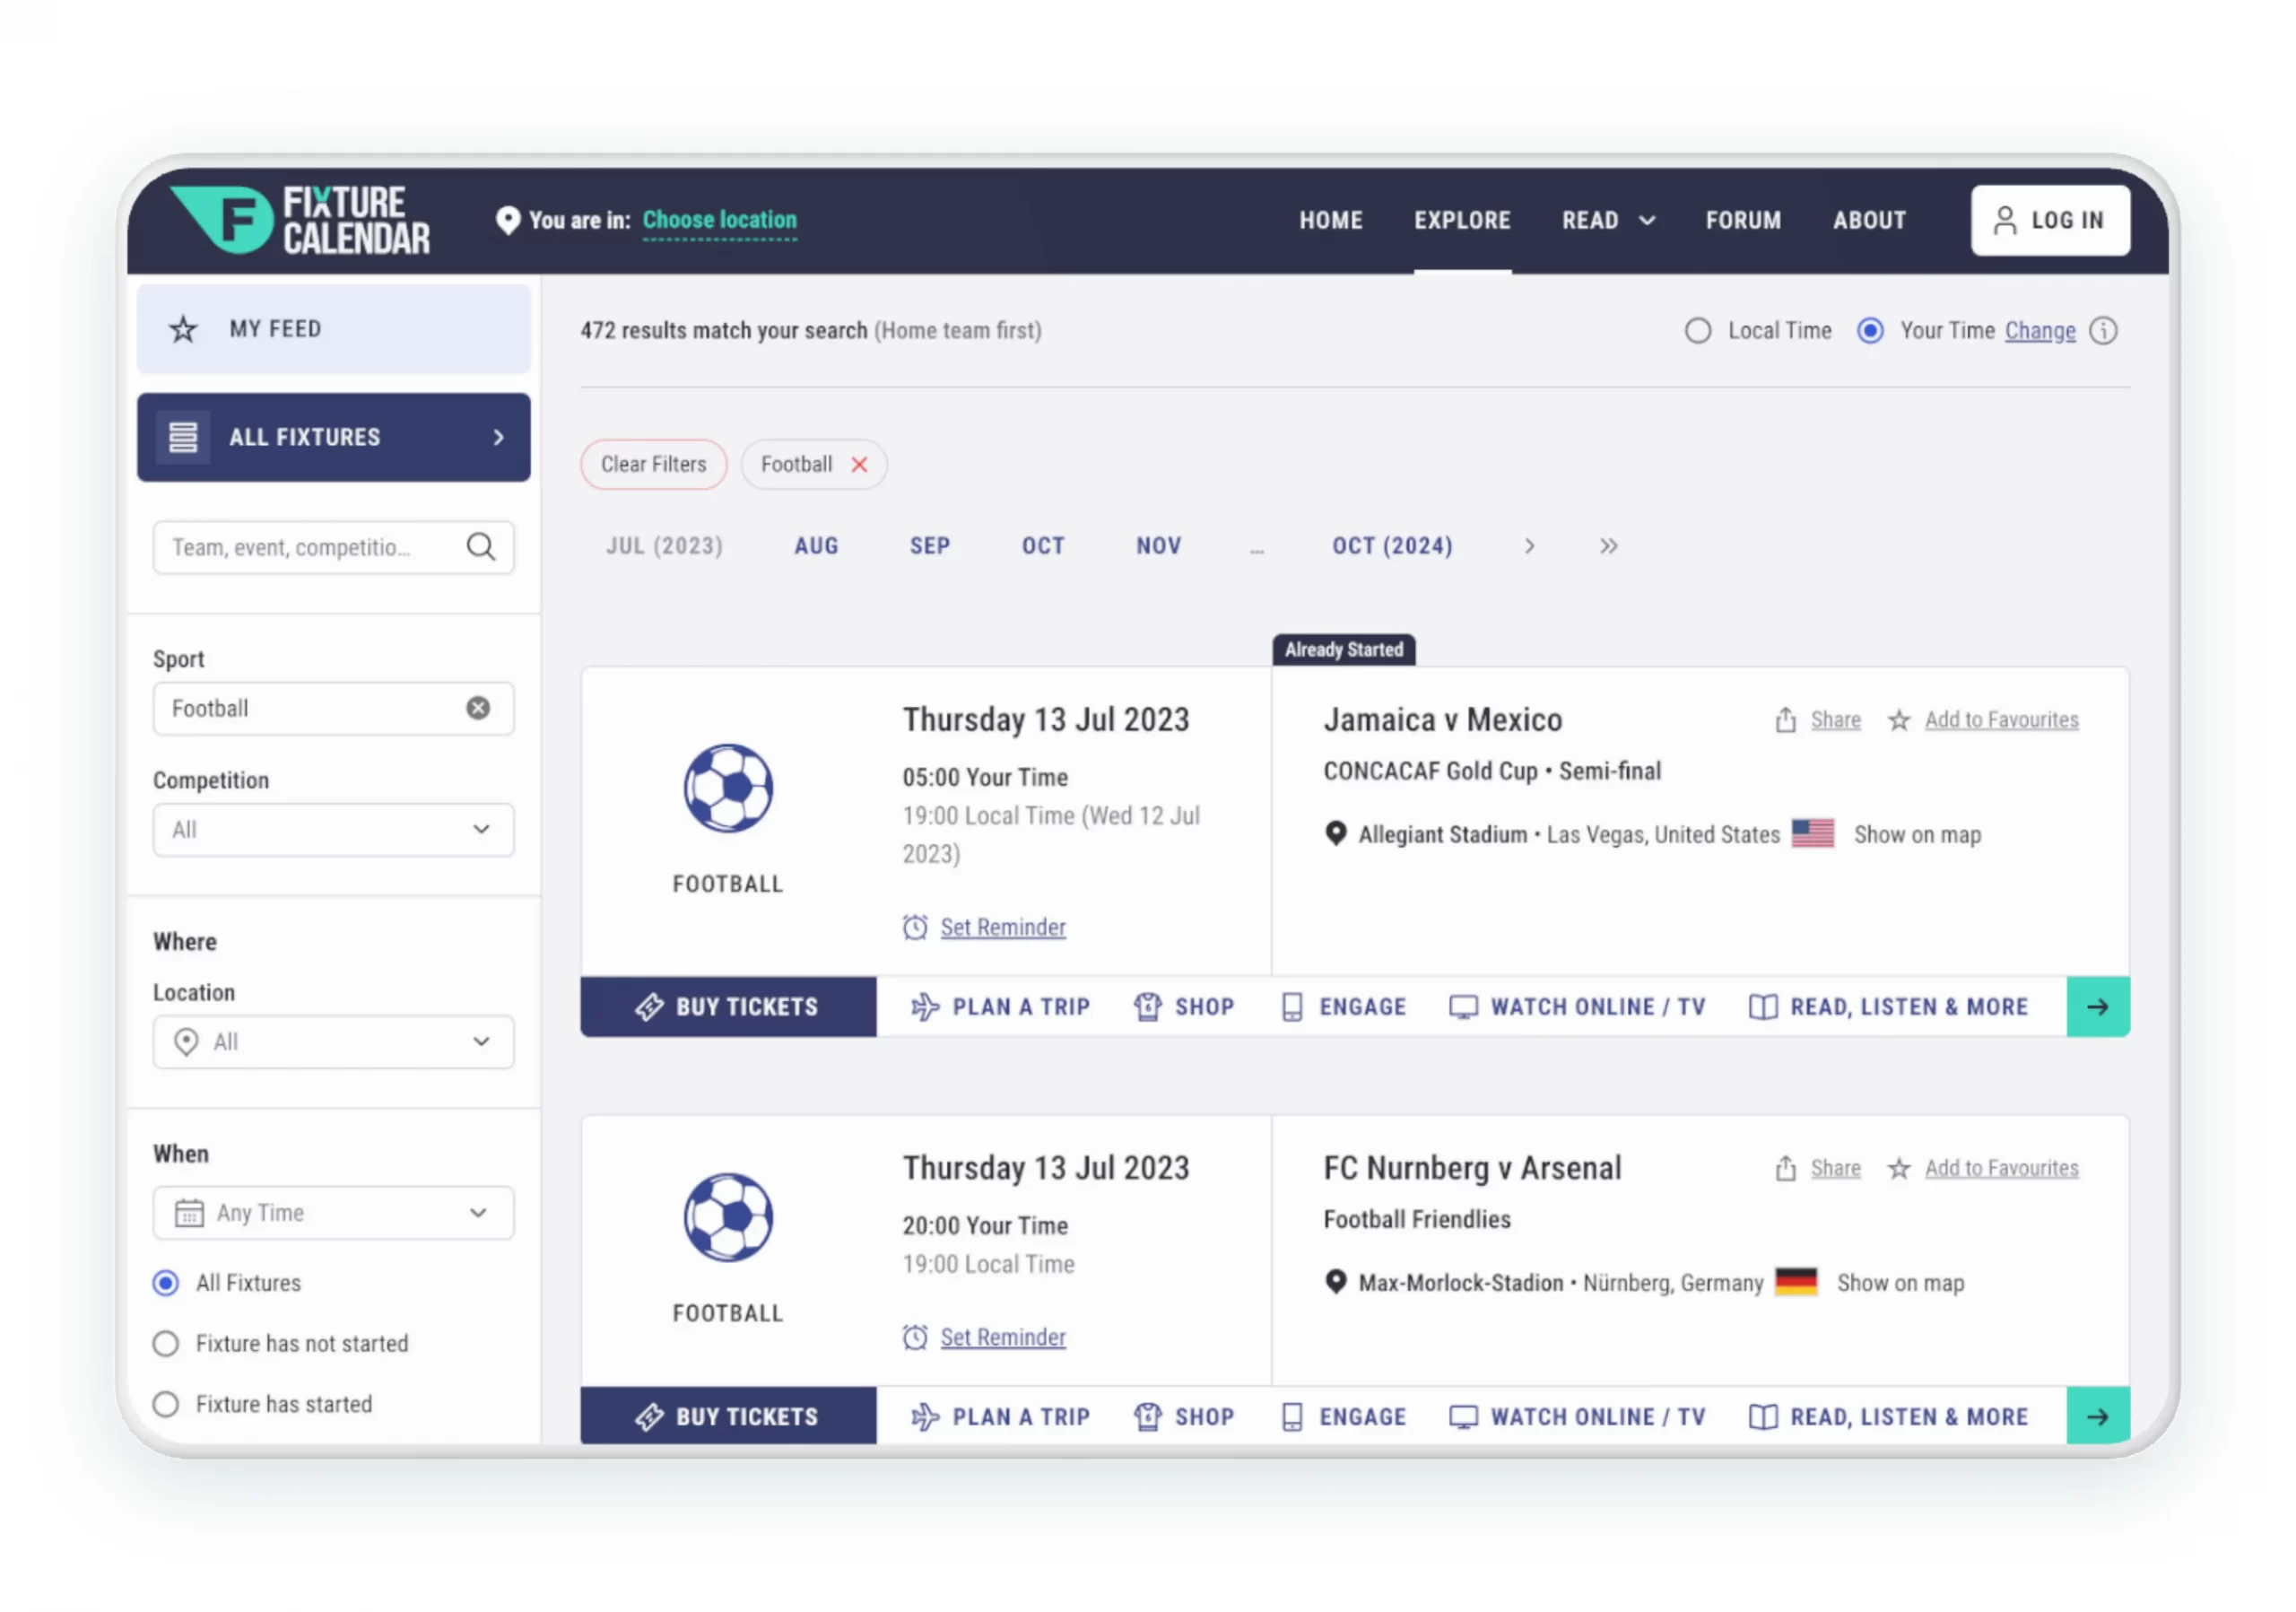
Task: Open the green arrow for FC Nurnberg v Arsenal
Action: pyautogui.click(x=2098, y=1416)
